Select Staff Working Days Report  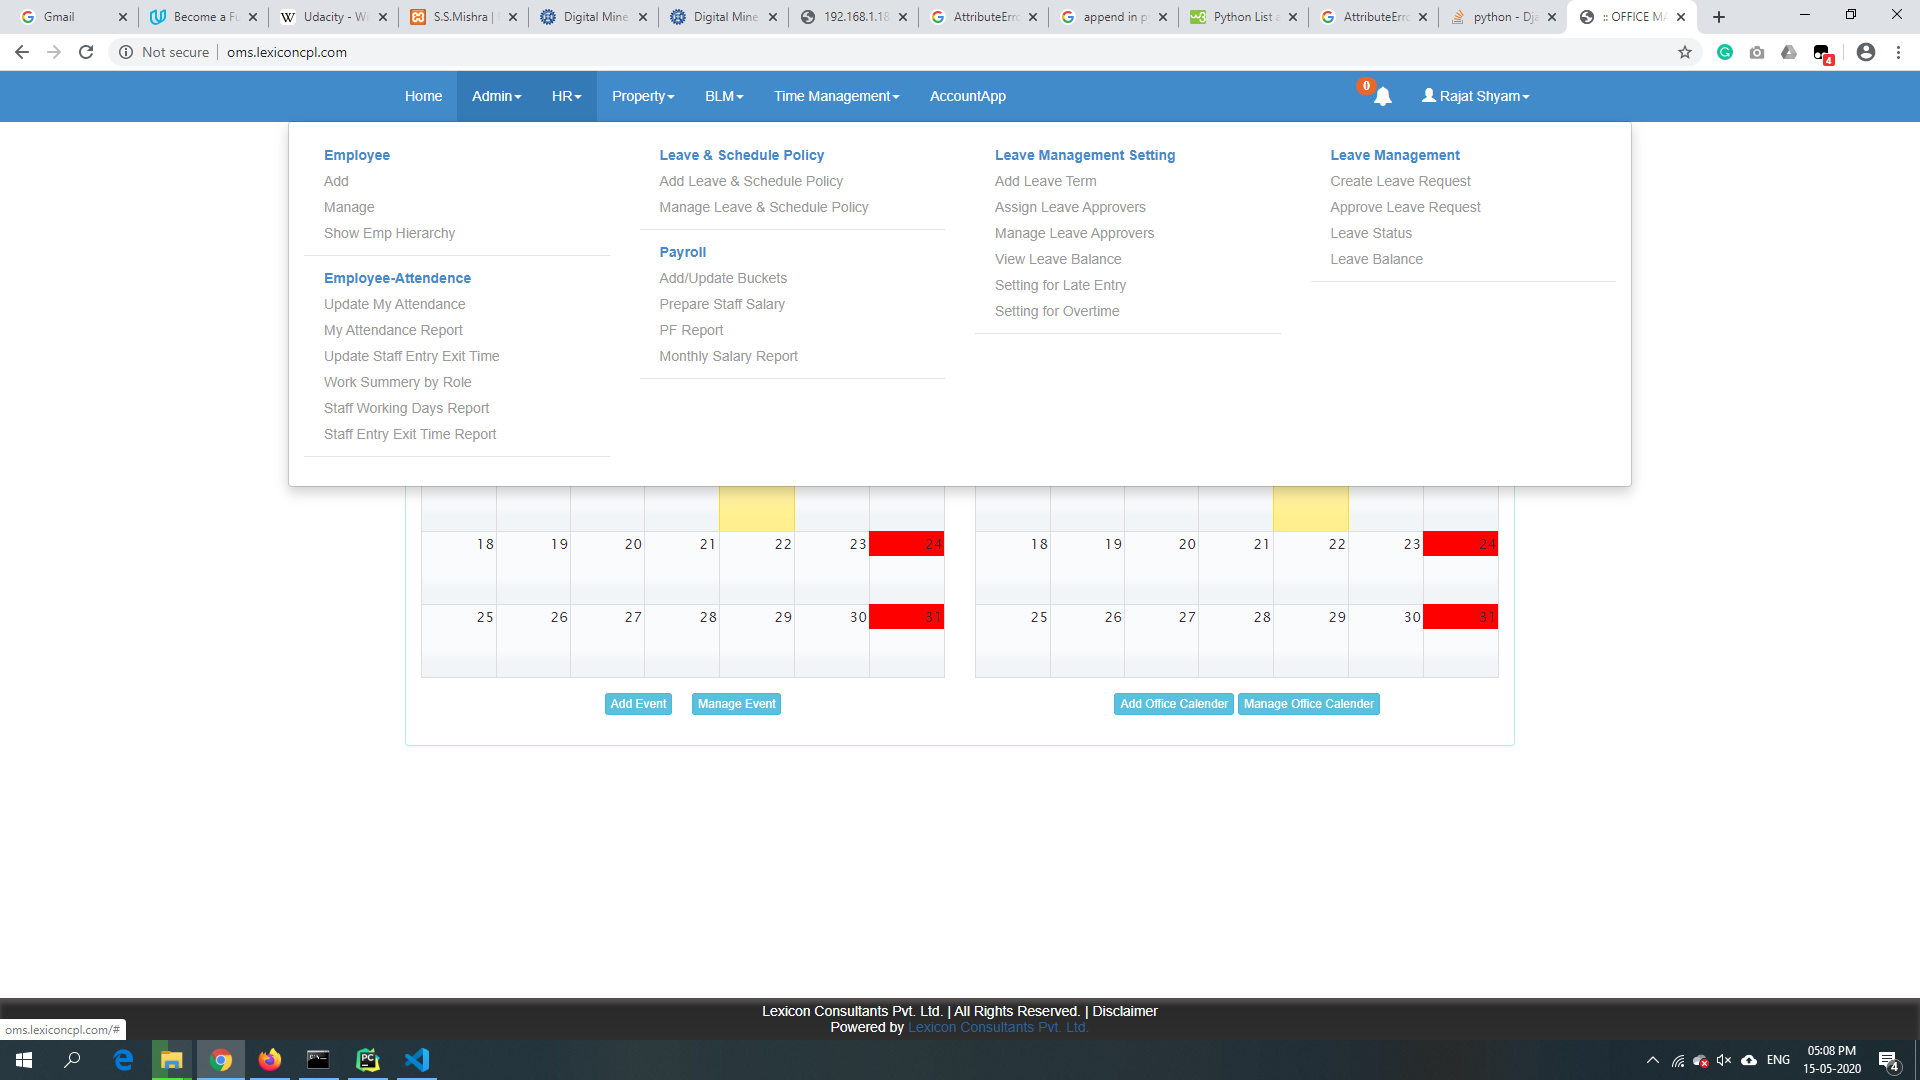pos(407,407)
